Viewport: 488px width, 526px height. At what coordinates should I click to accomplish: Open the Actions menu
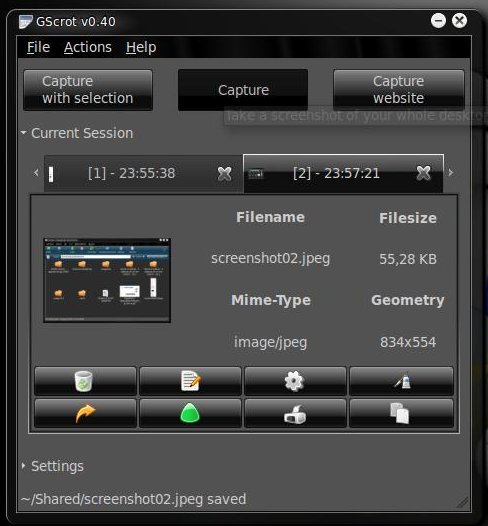[x=88, y=47]
